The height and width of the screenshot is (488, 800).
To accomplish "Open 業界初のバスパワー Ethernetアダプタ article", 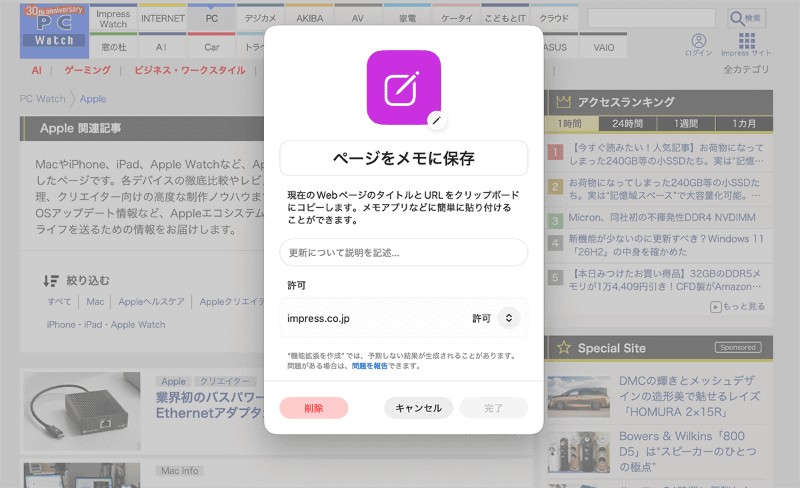I will (x=210, y=405).
